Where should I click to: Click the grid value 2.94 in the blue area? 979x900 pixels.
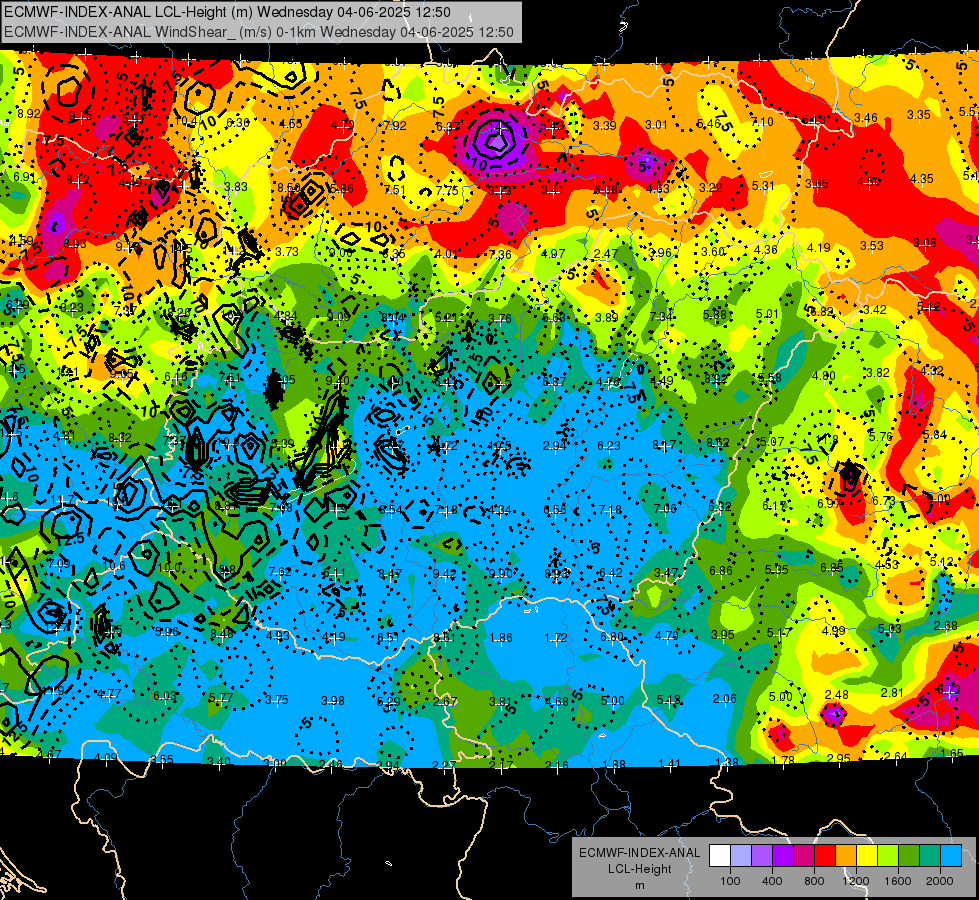pos(554,445)
